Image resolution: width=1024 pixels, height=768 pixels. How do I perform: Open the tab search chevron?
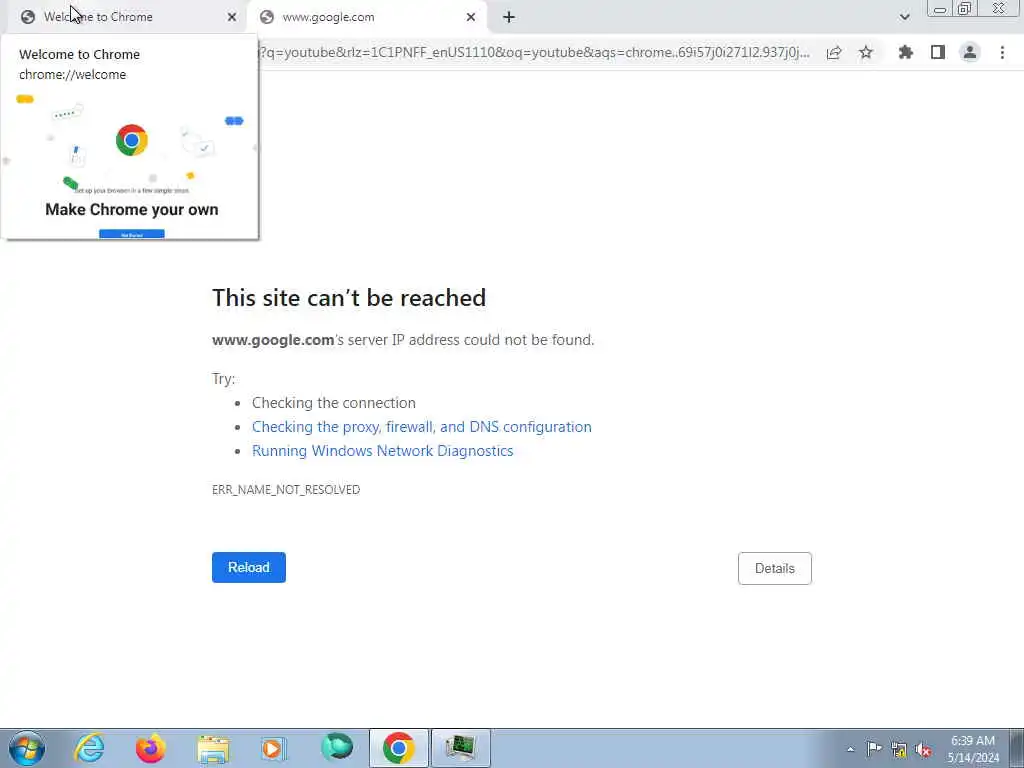904,17
